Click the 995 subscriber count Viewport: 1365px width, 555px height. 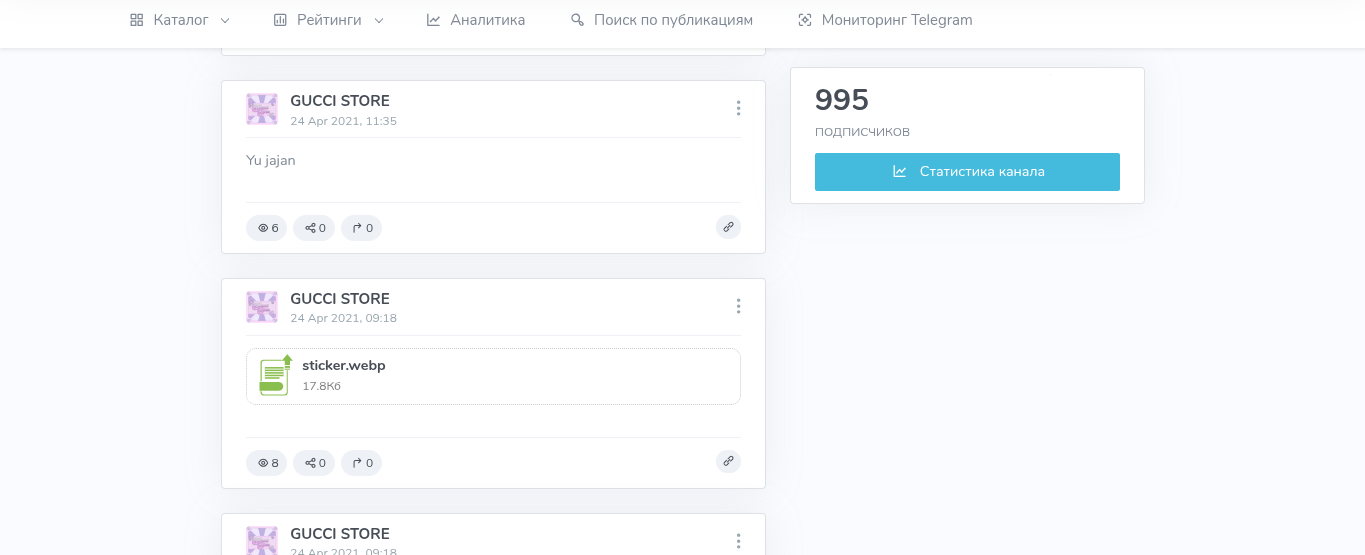pyautogui.click(x=842, y=100)
